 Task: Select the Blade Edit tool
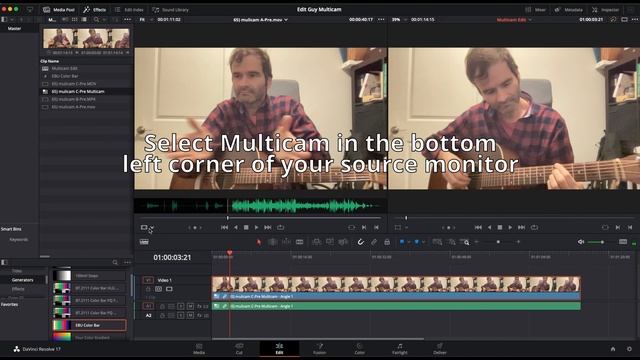300,242
